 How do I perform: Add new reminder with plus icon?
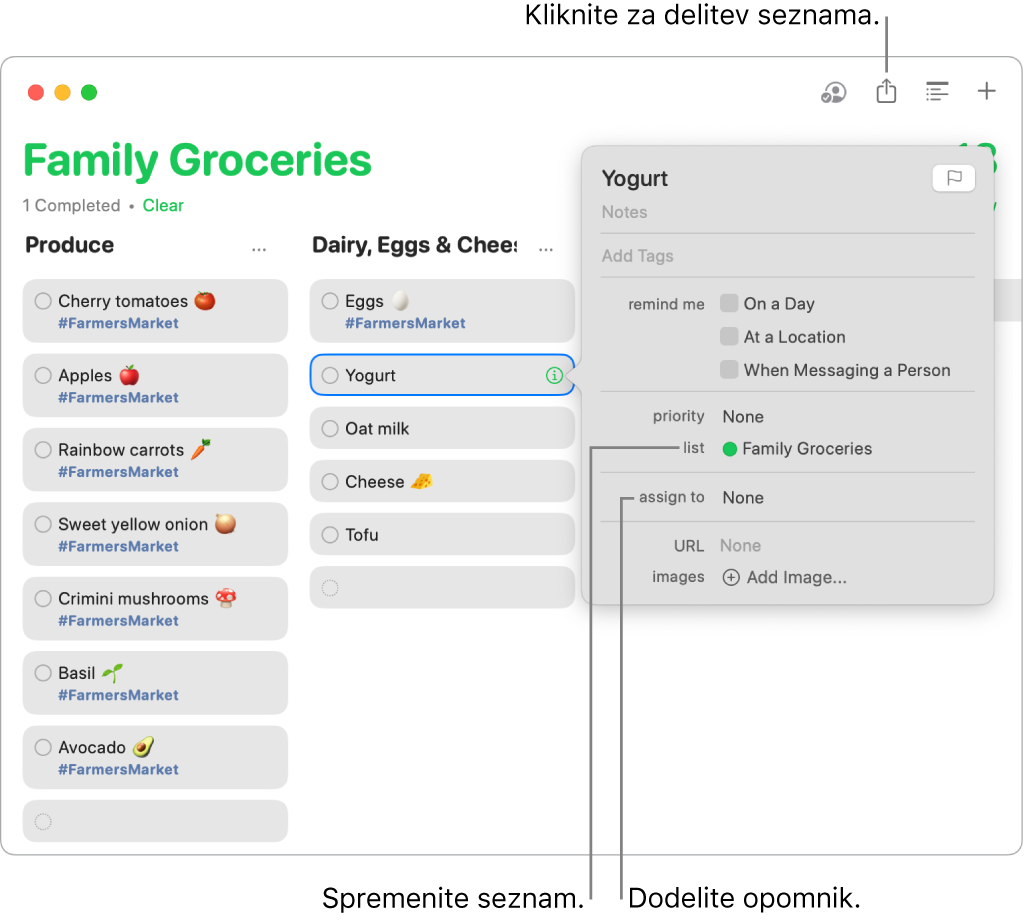point(987,92)
